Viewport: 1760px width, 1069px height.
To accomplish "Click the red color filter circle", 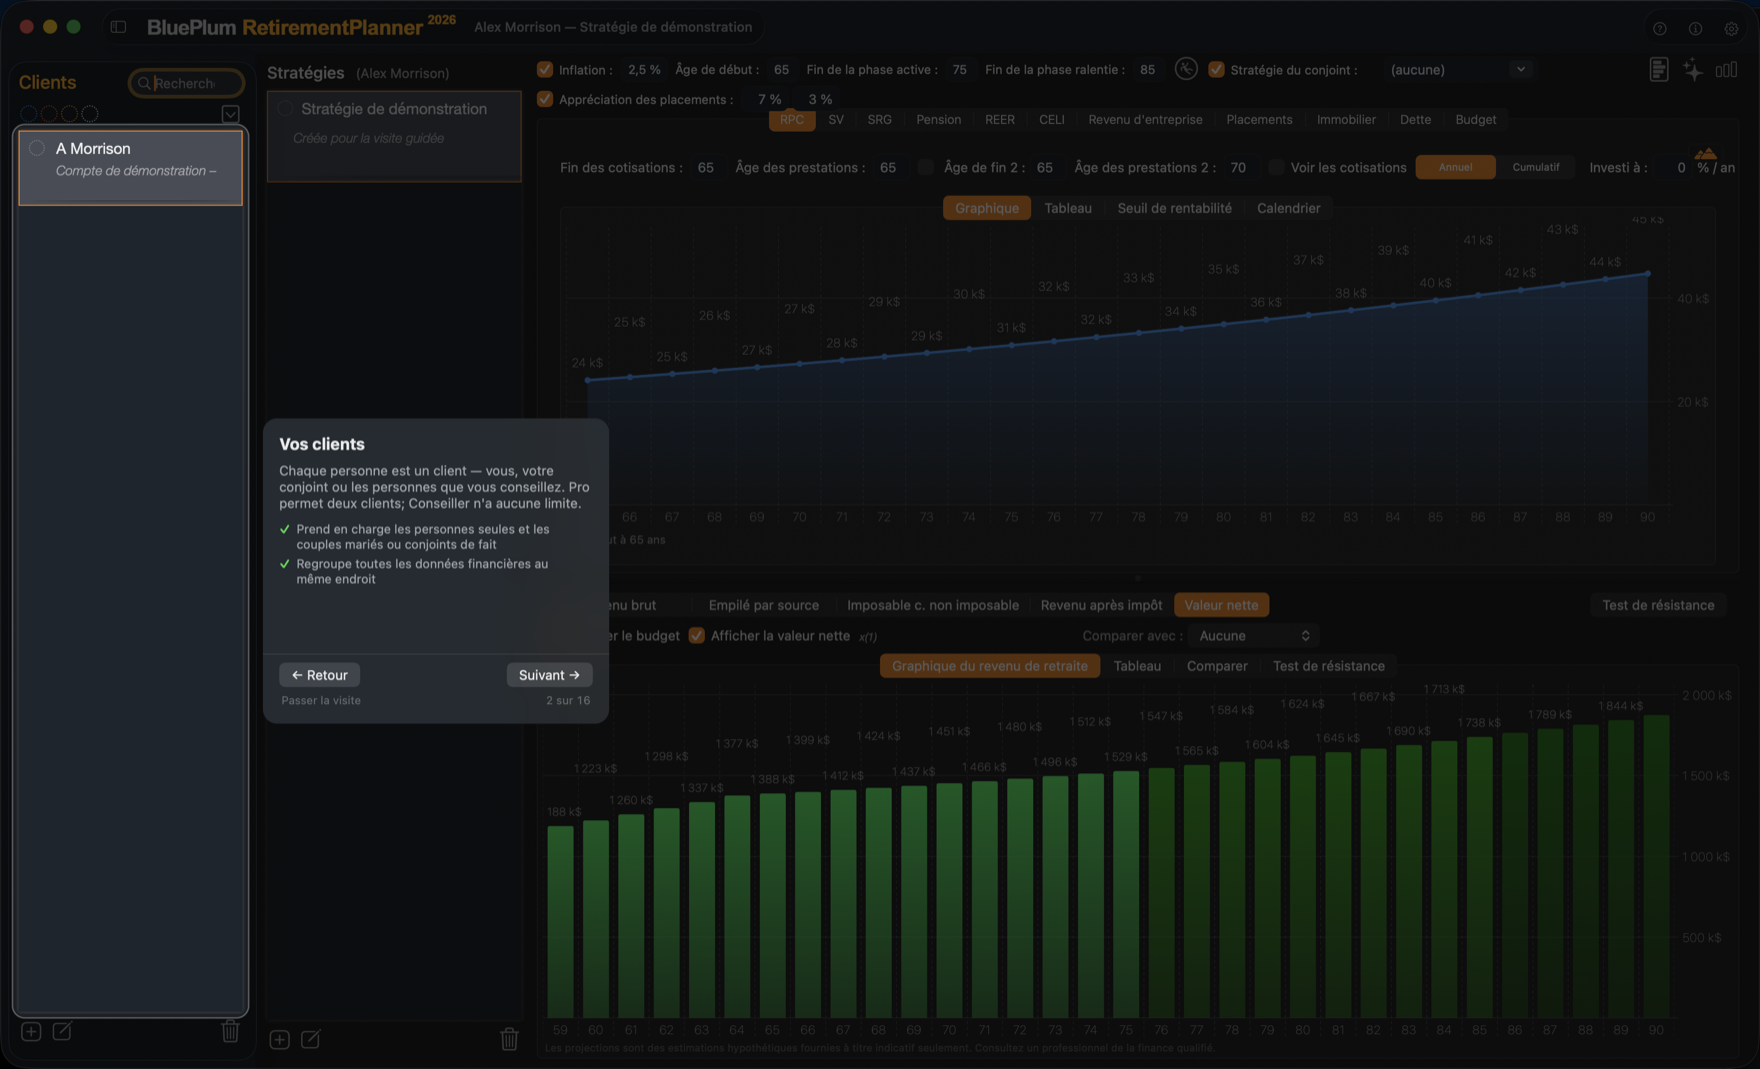I will (50, 114).
